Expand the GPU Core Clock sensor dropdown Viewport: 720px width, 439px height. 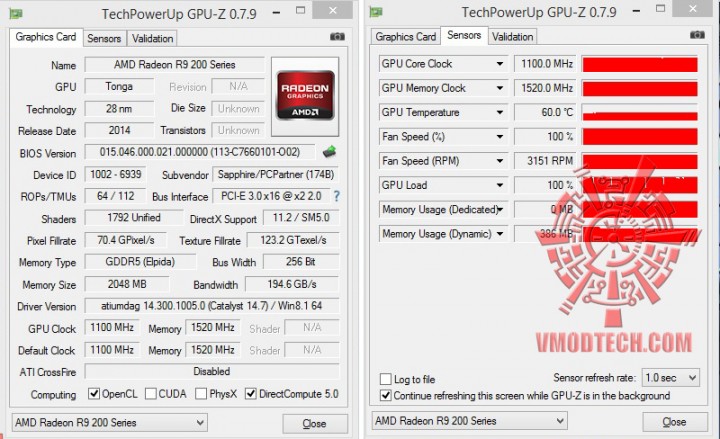(x=500, y=64)
